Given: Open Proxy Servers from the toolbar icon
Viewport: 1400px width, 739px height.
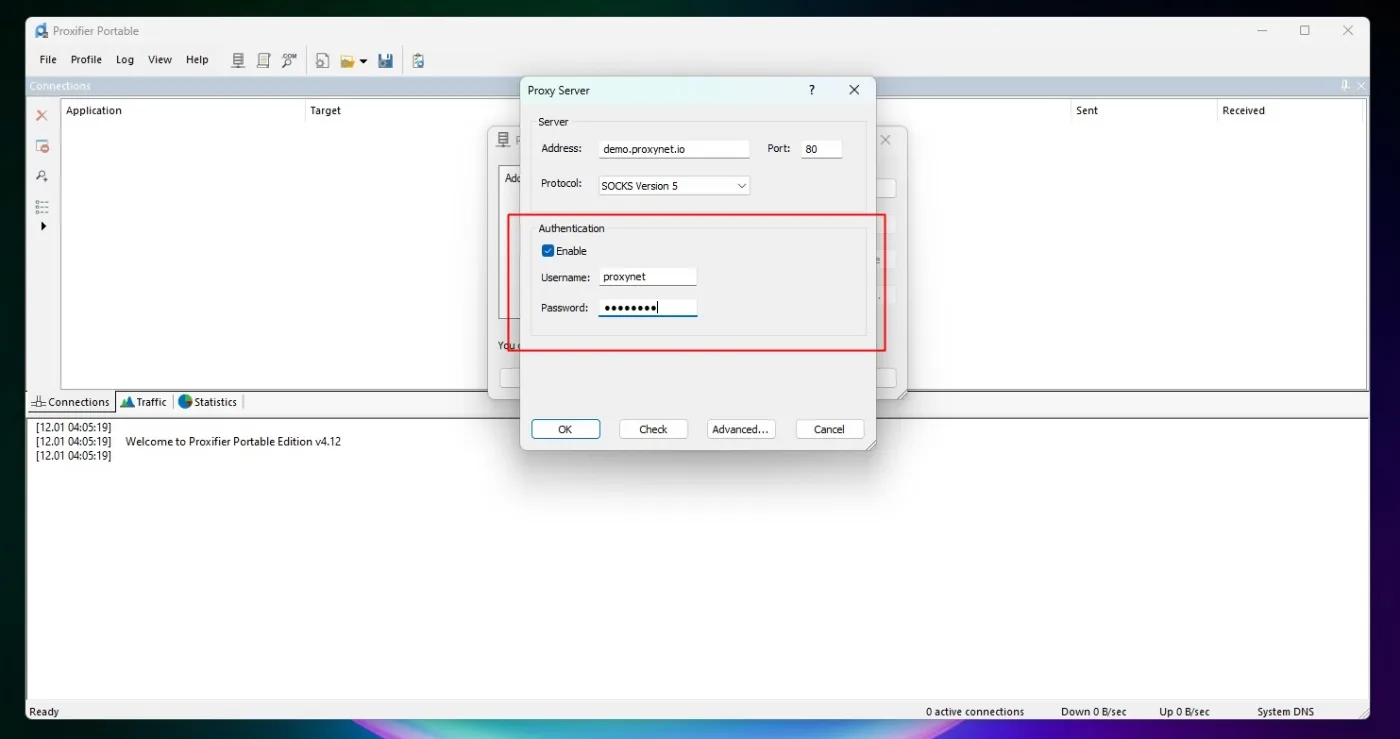Looking at the screenshot, I should (x=238, y=60).
